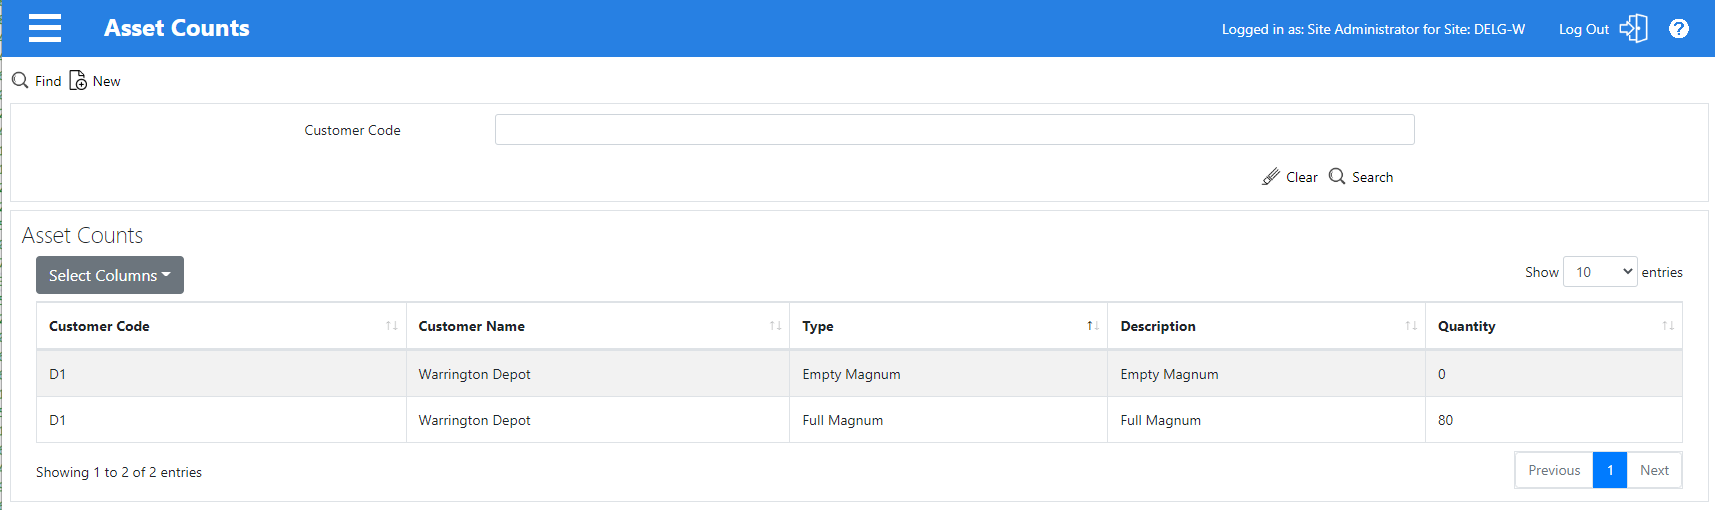Select D1 in the Empty Magnum row
The width and height of the screenshot is (1715, 510).
pos(57,374)
